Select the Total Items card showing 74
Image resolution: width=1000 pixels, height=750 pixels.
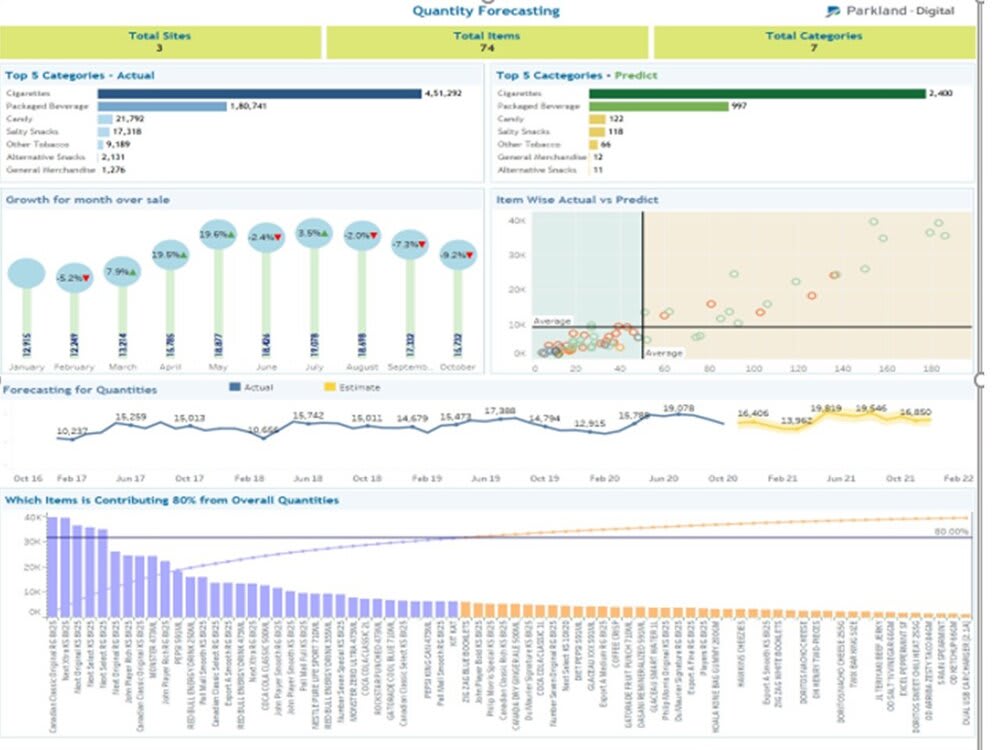pyautogui.click(x=486, y=40)
